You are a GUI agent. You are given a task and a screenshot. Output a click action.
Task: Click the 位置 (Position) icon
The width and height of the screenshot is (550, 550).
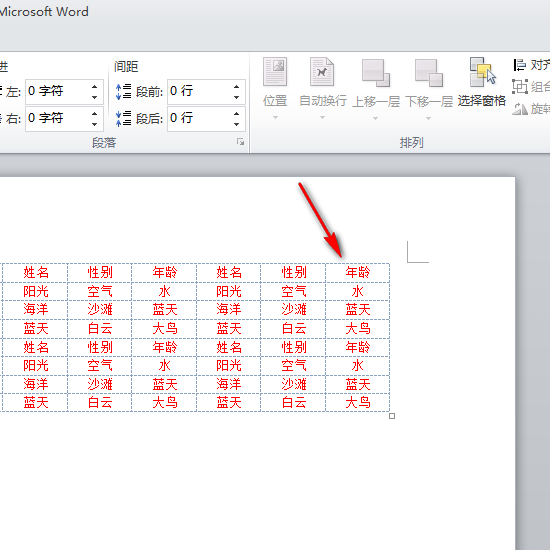coord(275,72)
